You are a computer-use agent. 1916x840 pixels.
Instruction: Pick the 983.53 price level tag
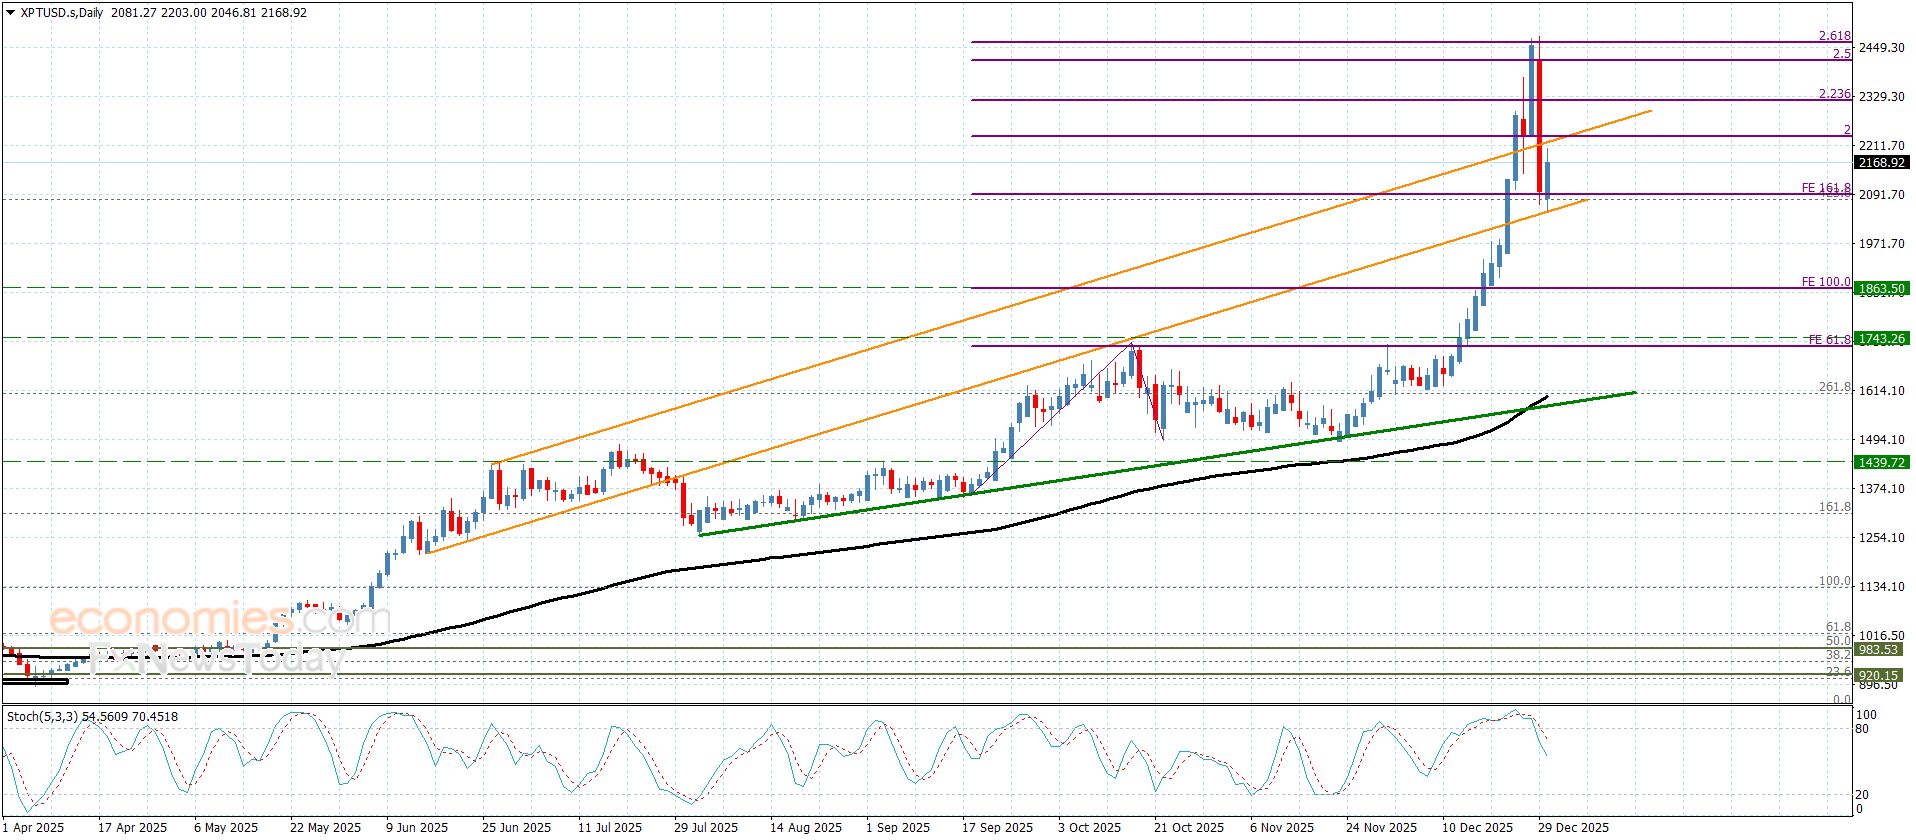click(1877, 650)
